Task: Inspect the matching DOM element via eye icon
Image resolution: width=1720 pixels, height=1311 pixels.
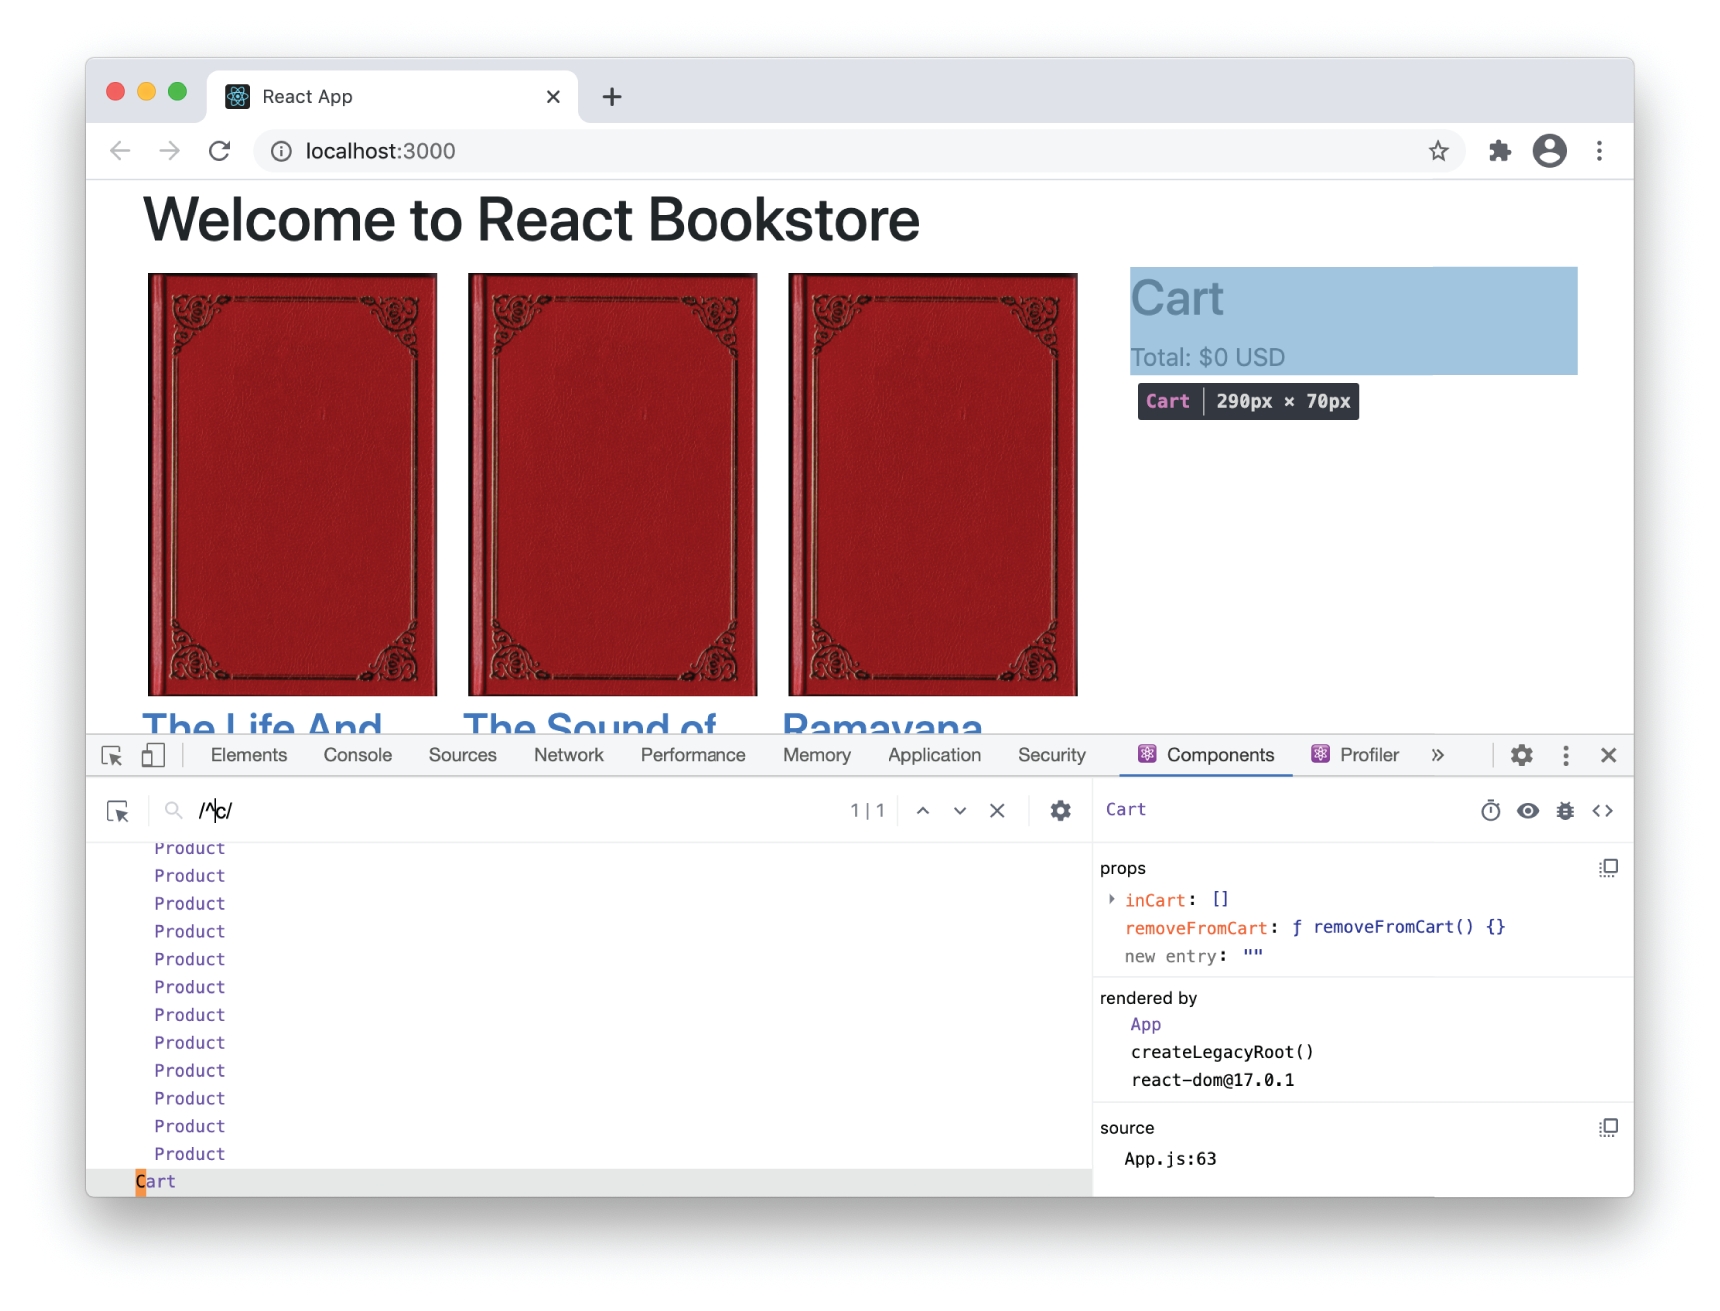Action: coord(1528,811)
